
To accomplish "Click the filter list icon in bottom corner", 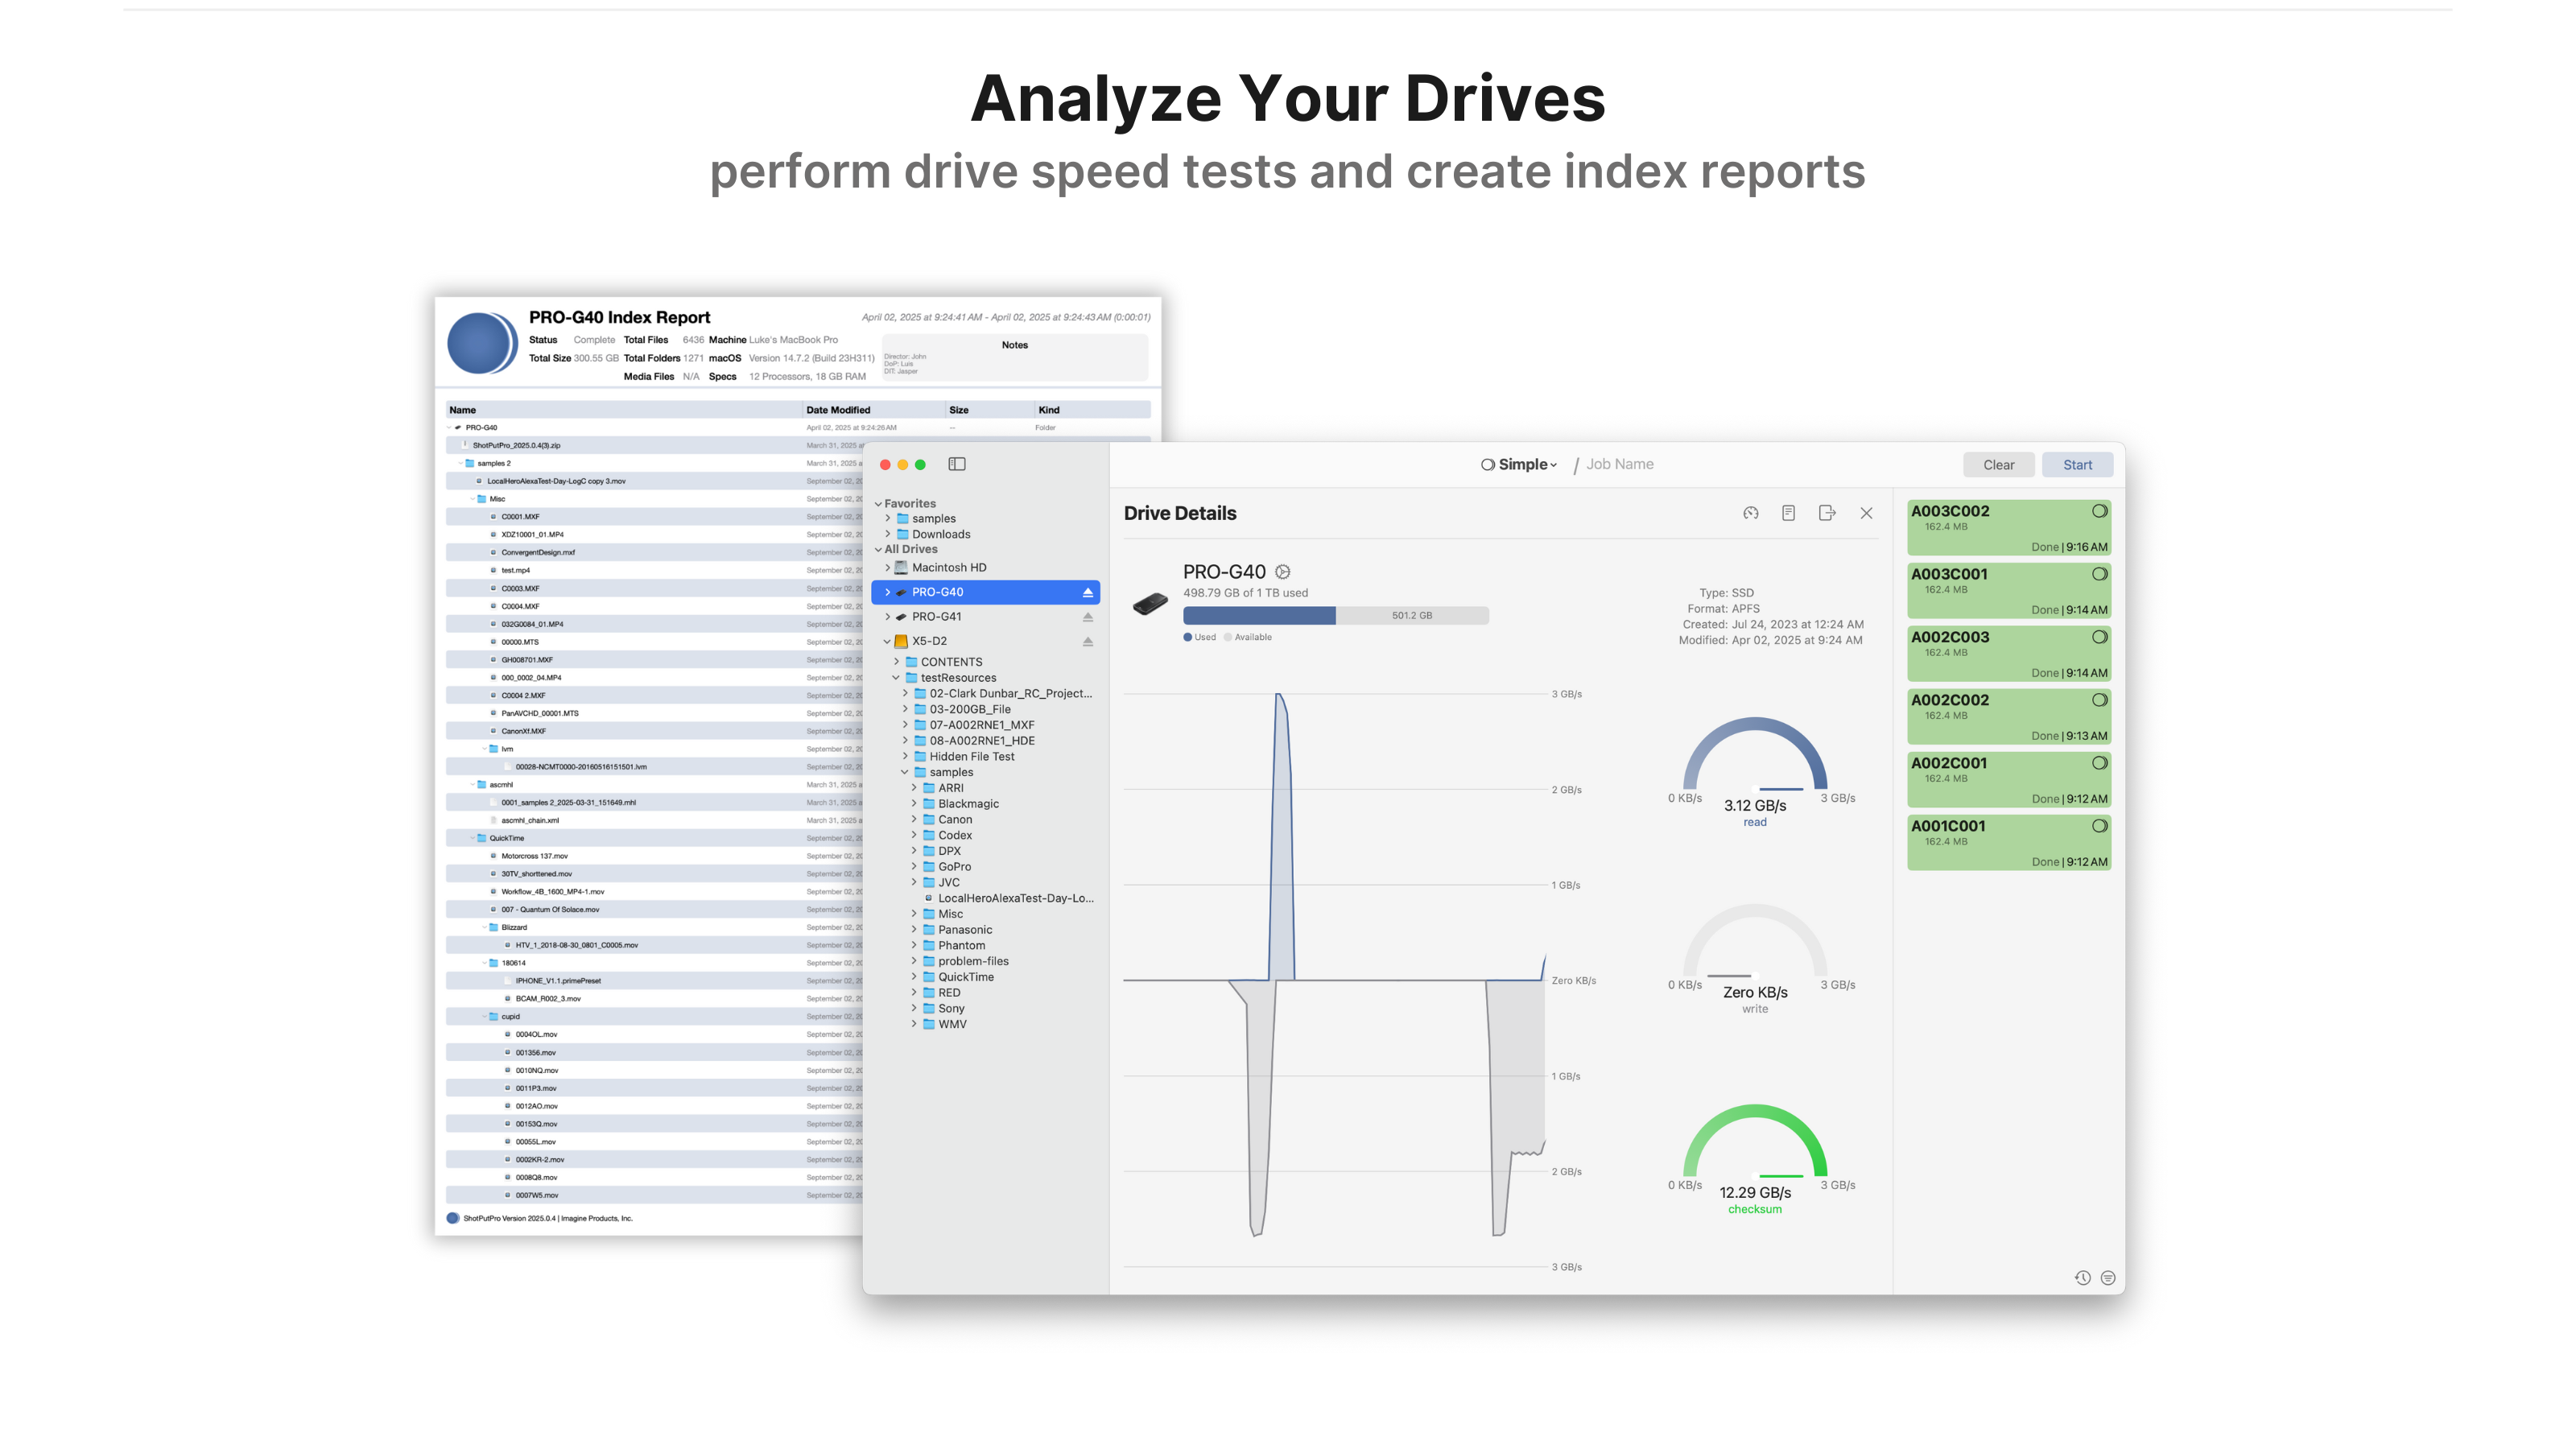I will click(x=2108, y=1277).
